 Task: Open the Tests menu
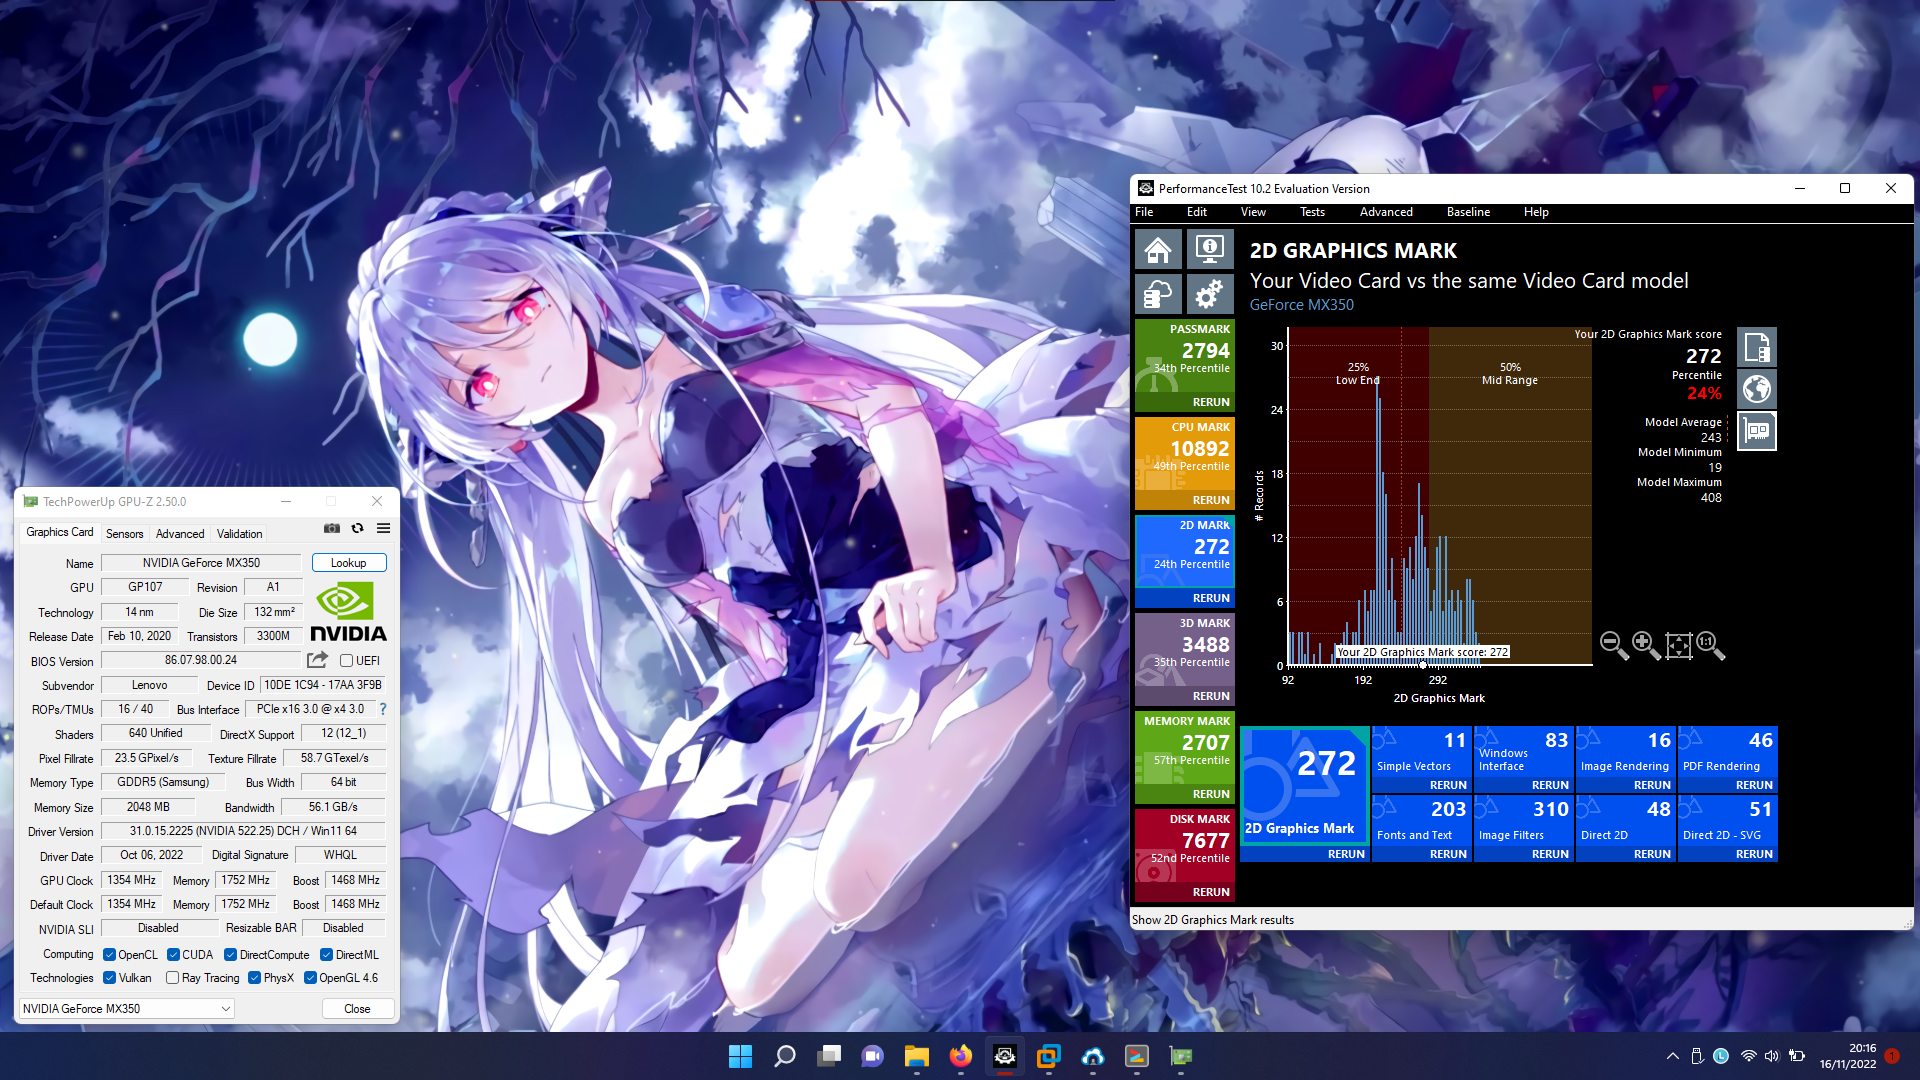coord(1312,212)
